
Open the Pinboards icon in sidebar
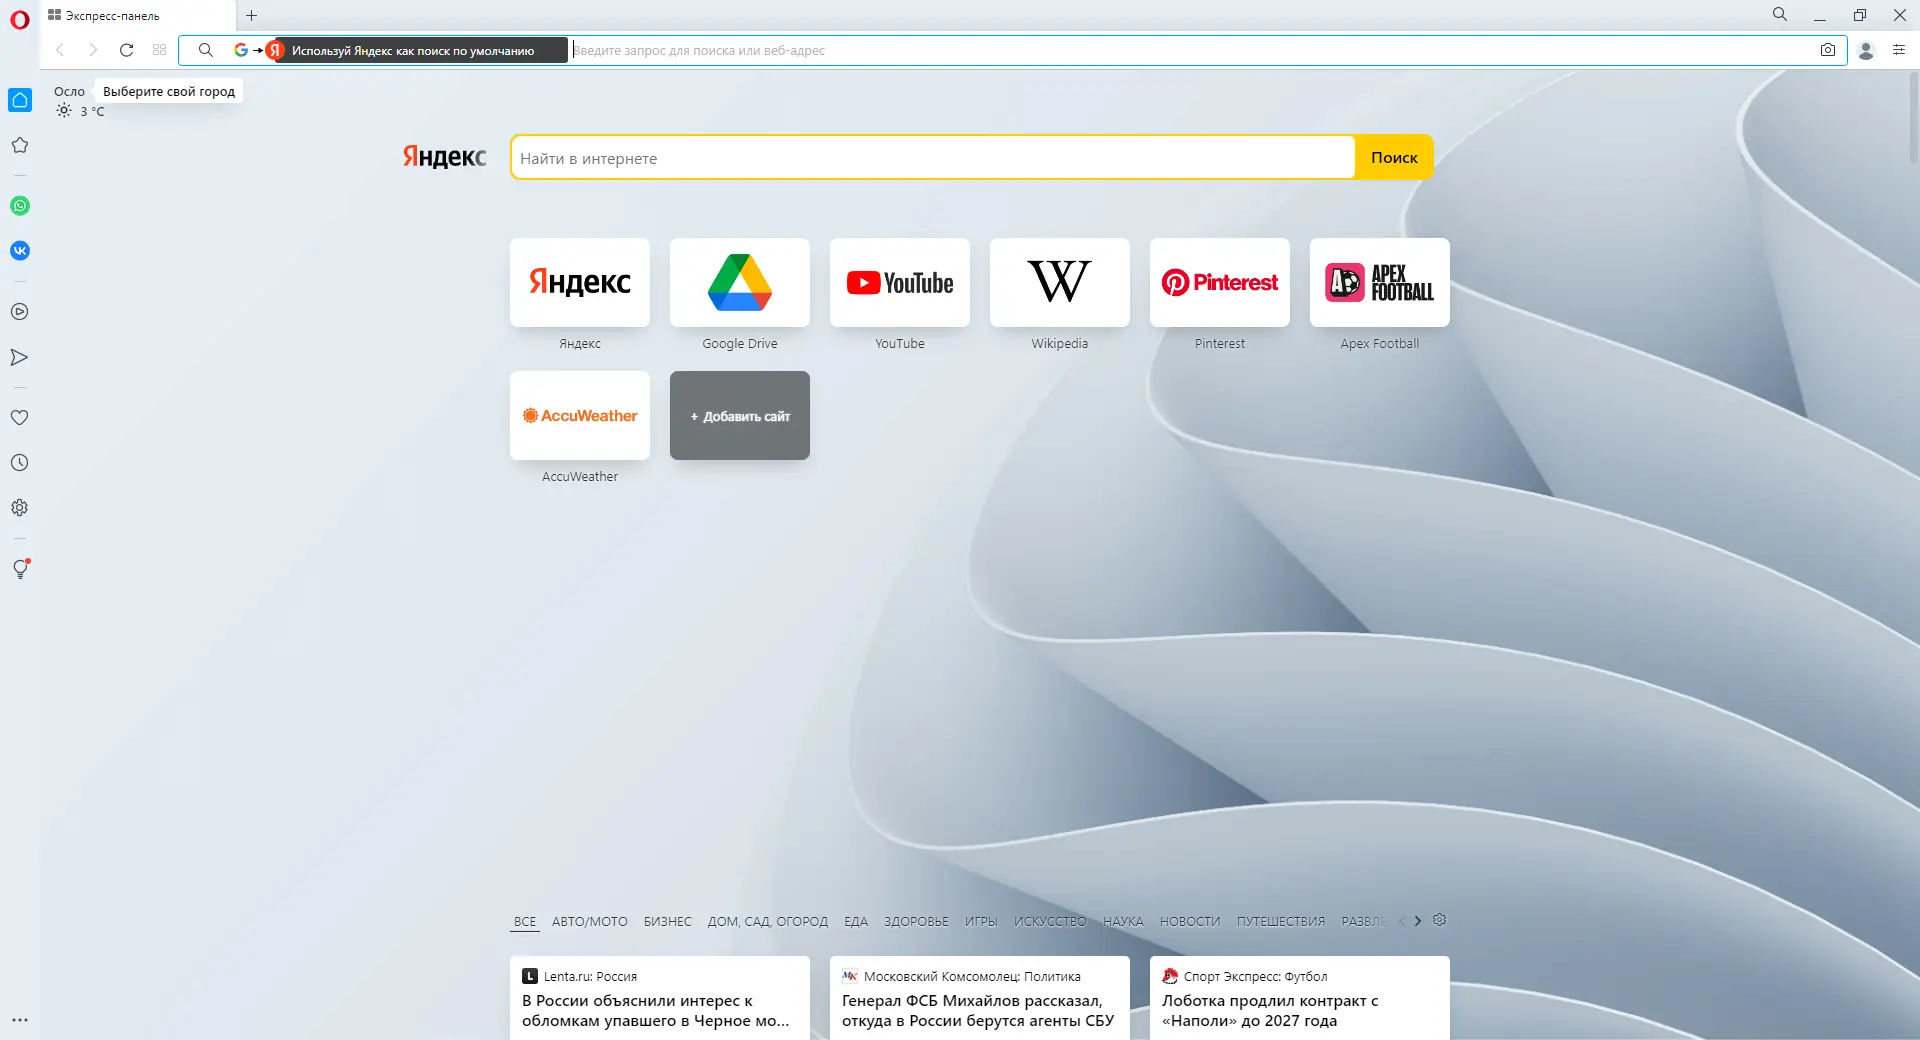(x=20, y=145)
